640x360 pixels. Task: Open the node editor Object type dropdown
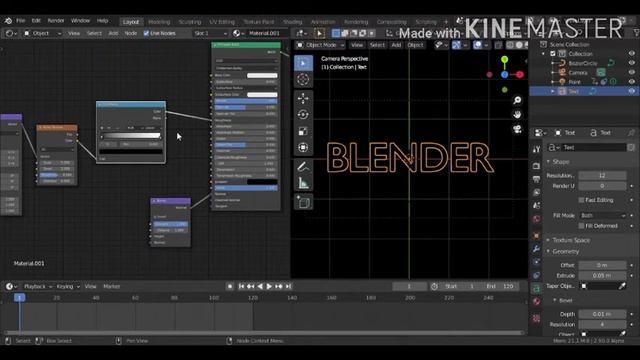42,33
